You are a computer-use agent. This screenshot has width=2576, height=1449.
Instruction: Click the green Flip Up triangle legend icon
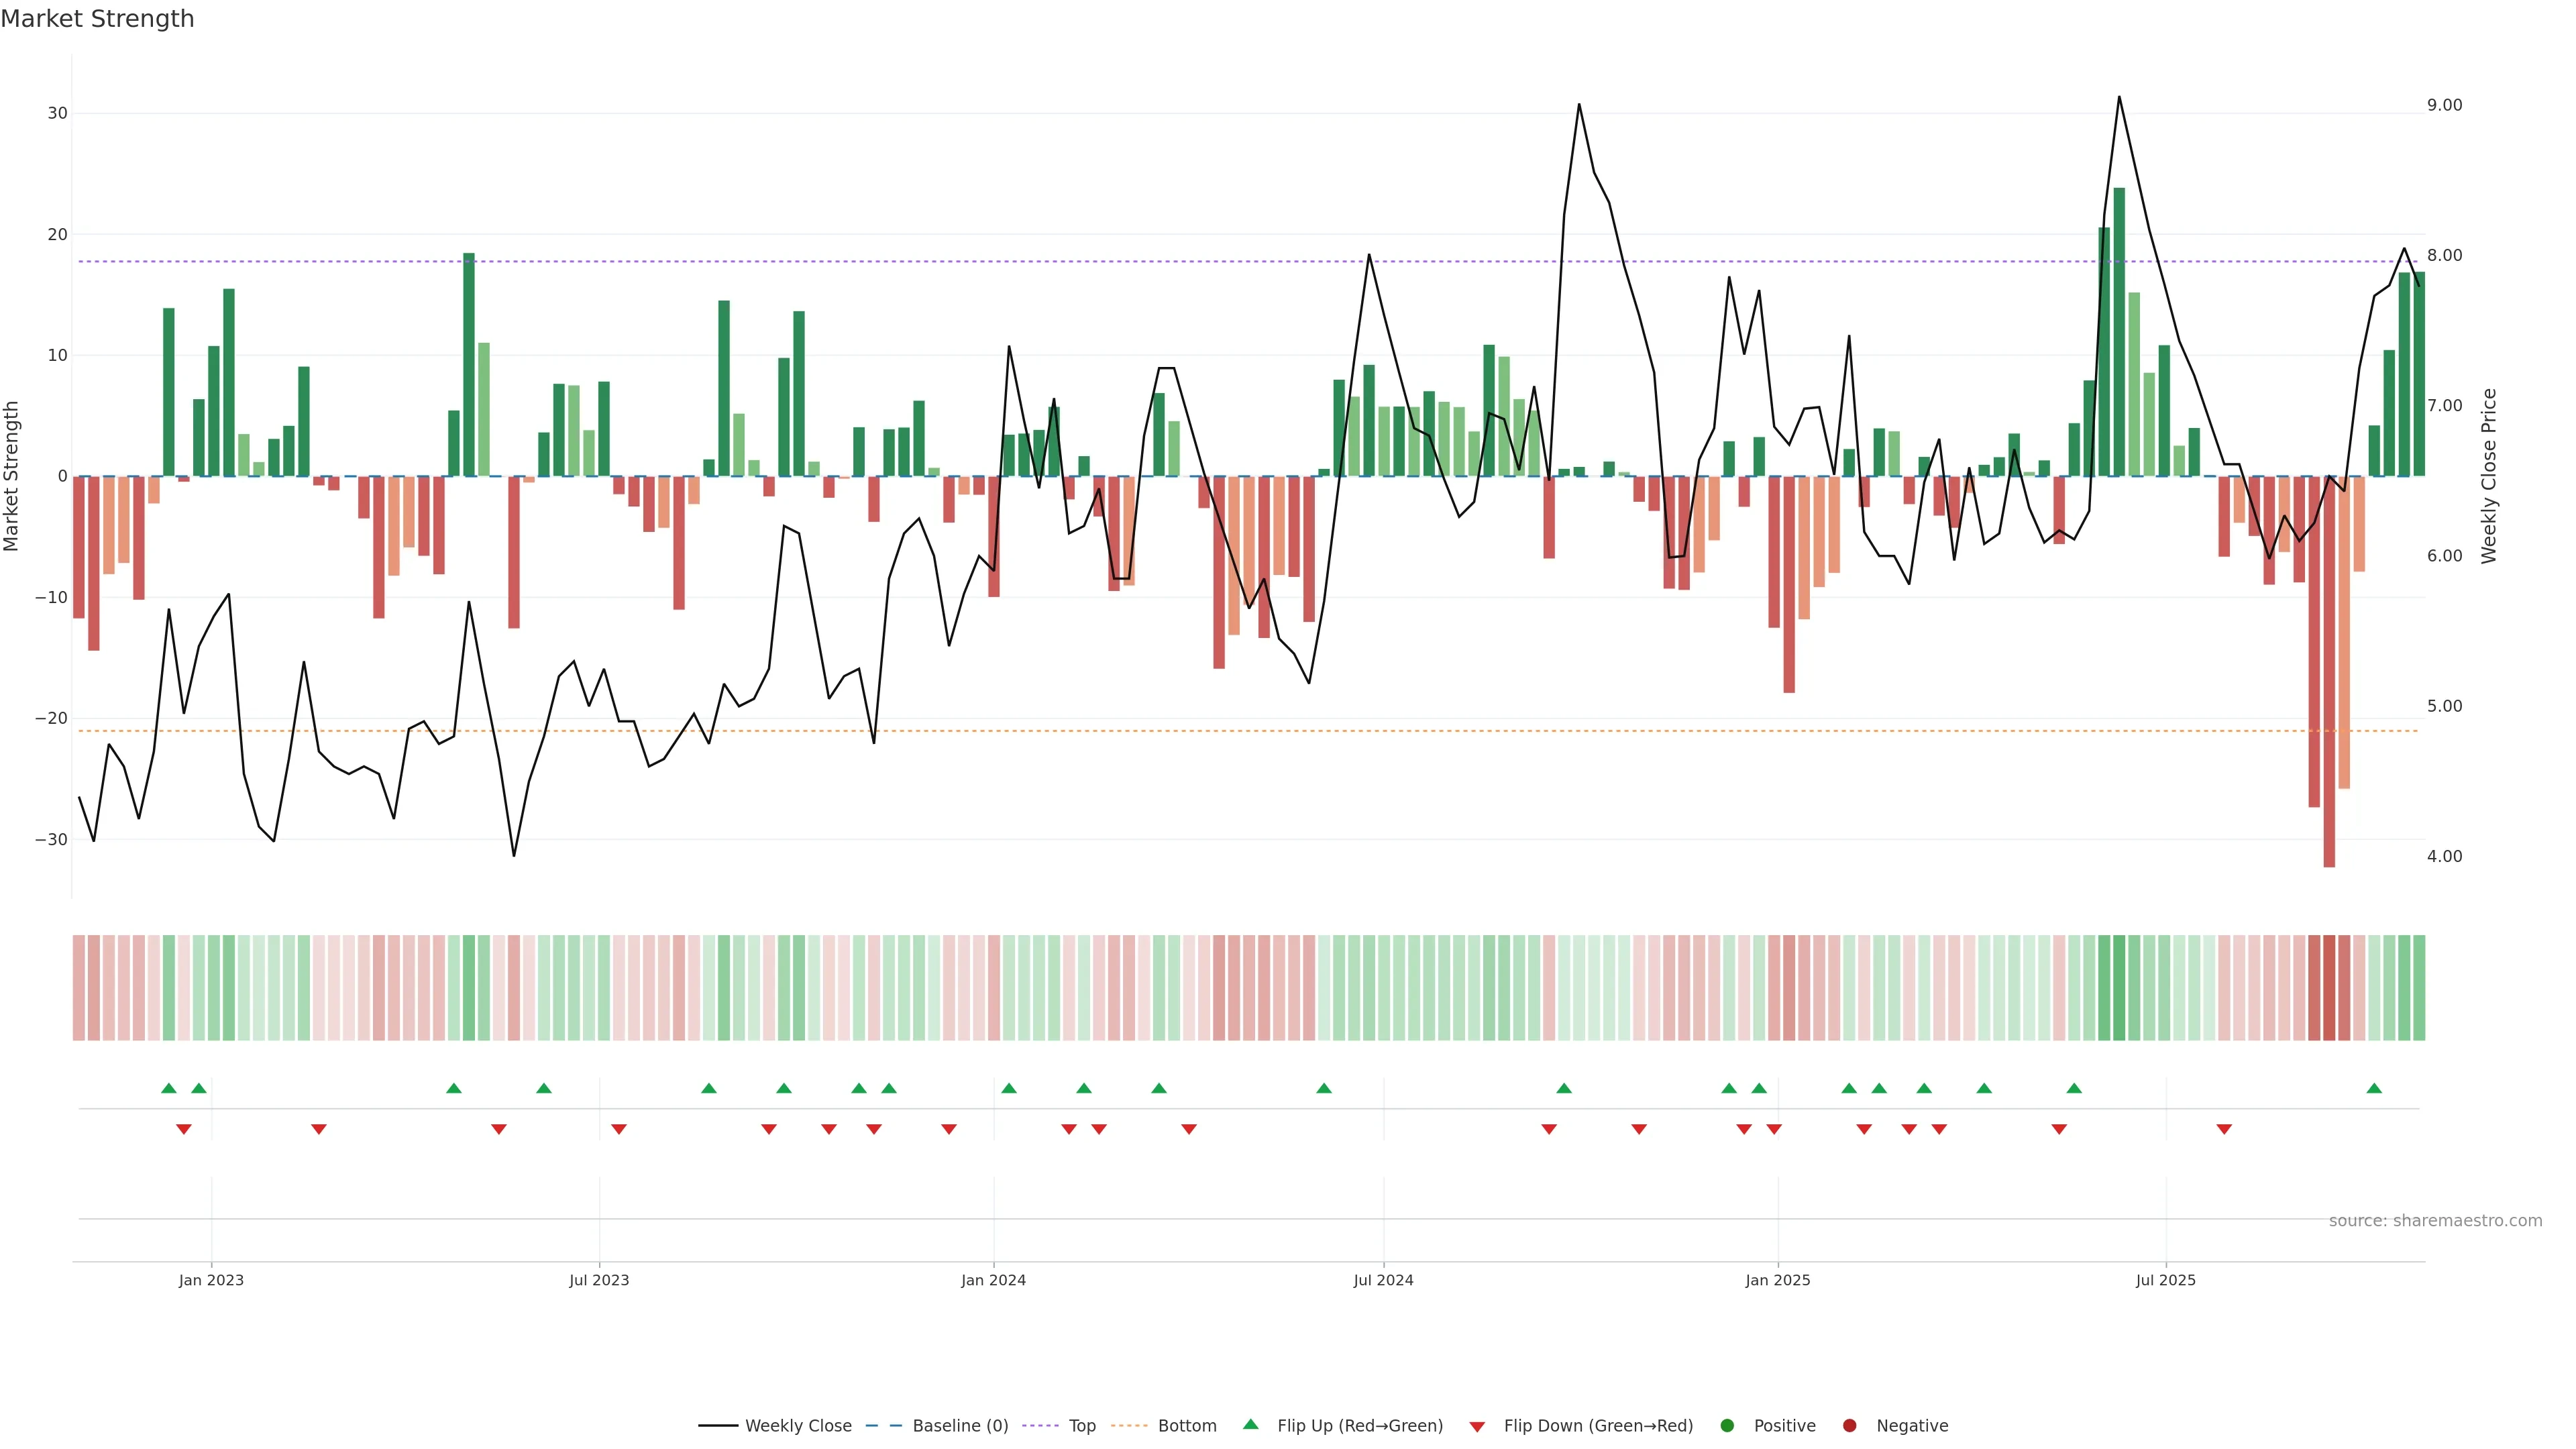point(1250,1425)
